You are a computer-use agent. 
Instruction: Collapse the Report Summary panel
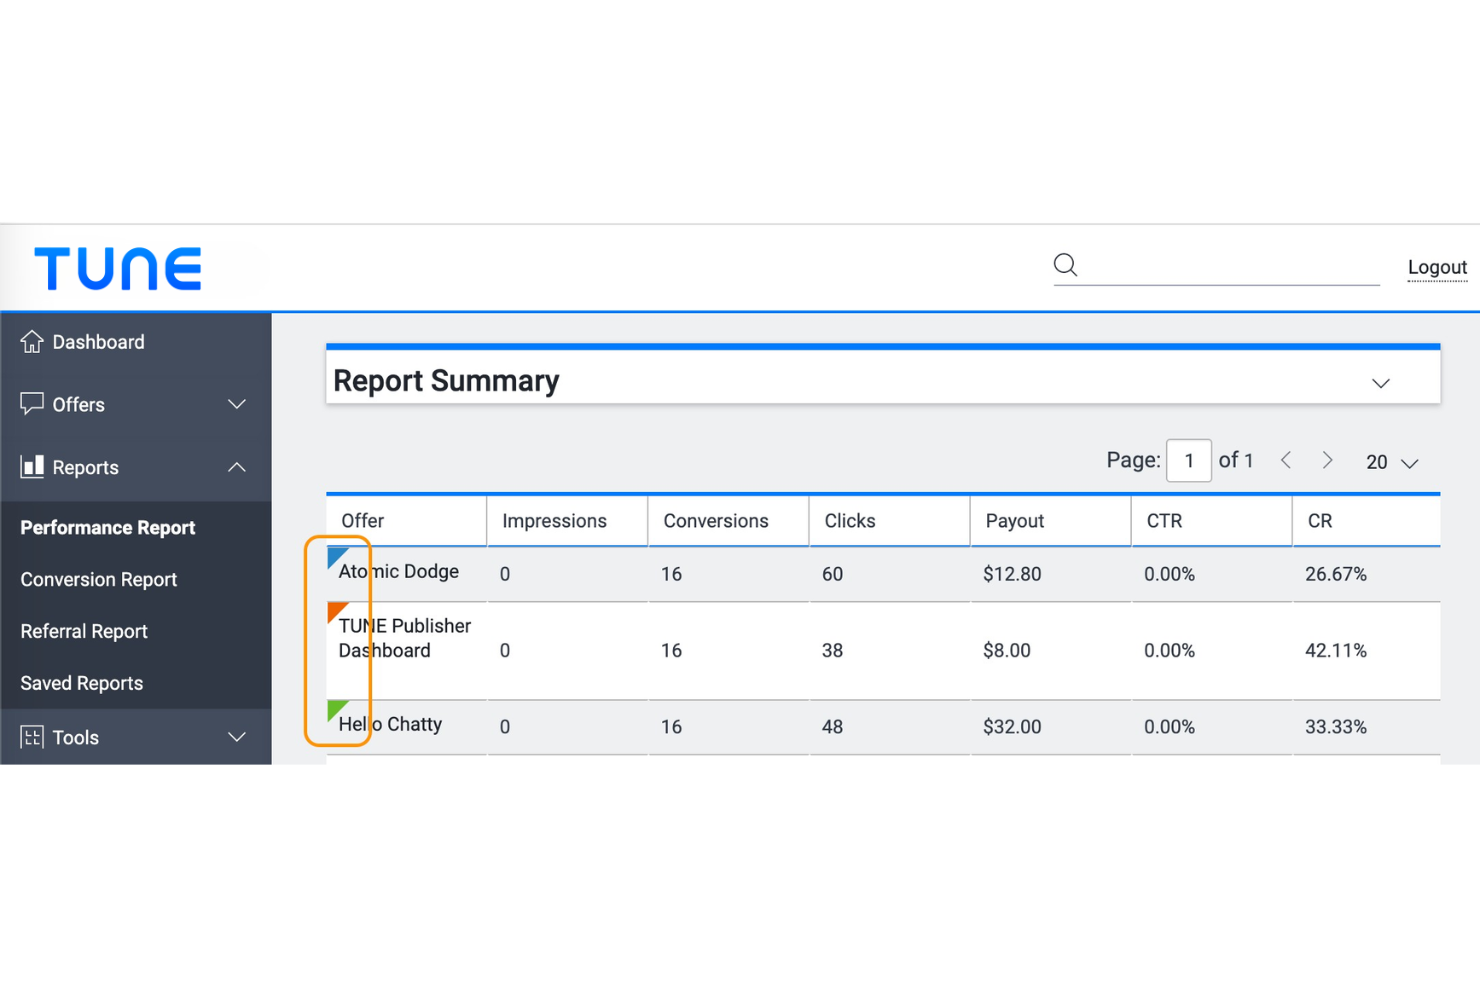click(x=1381, y=382)
